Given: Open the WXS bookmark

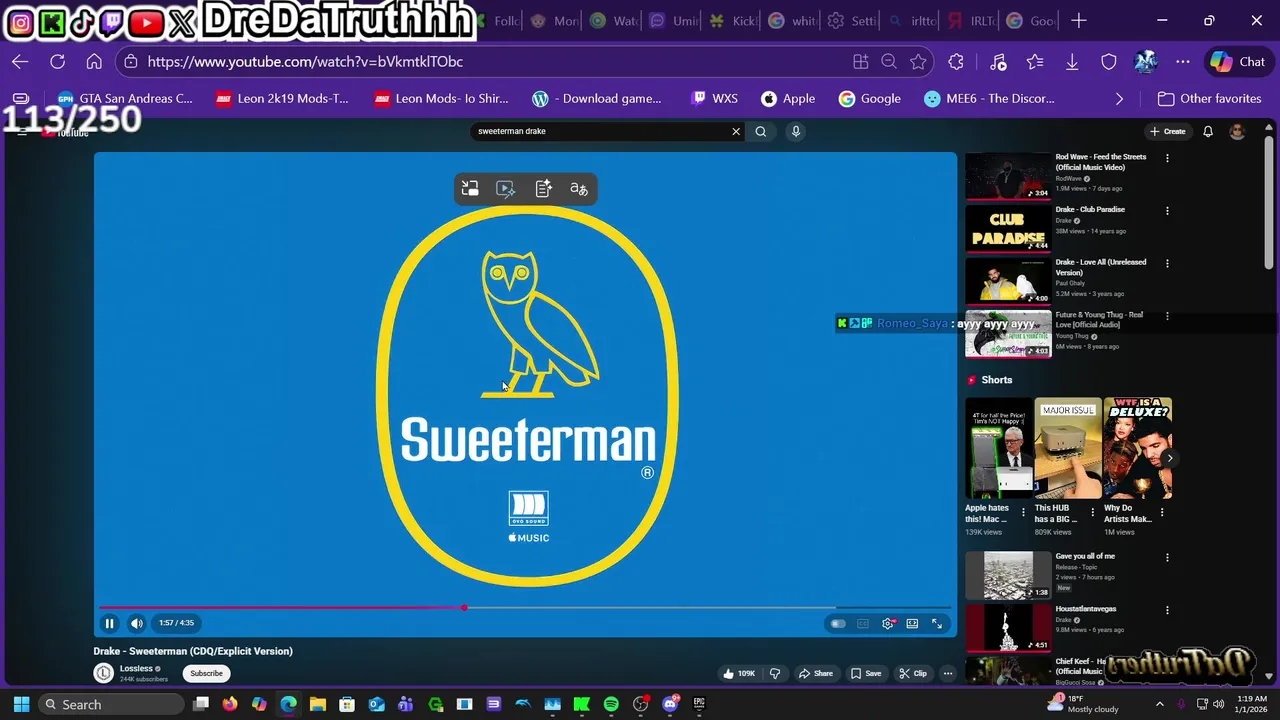Looking at the screenshot, I should pos(714,99).
